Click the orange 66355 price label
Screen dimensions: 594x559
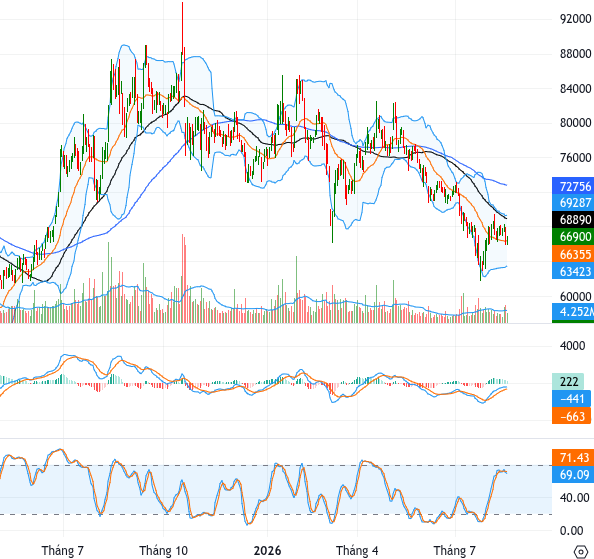tap(573, 254)
